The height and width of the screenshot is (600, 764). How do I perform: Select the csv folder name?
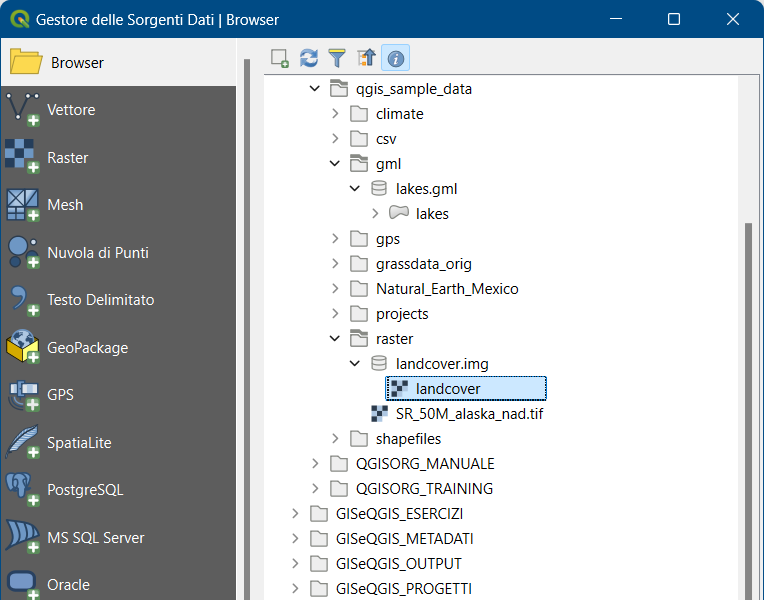[x=386, y=139]
